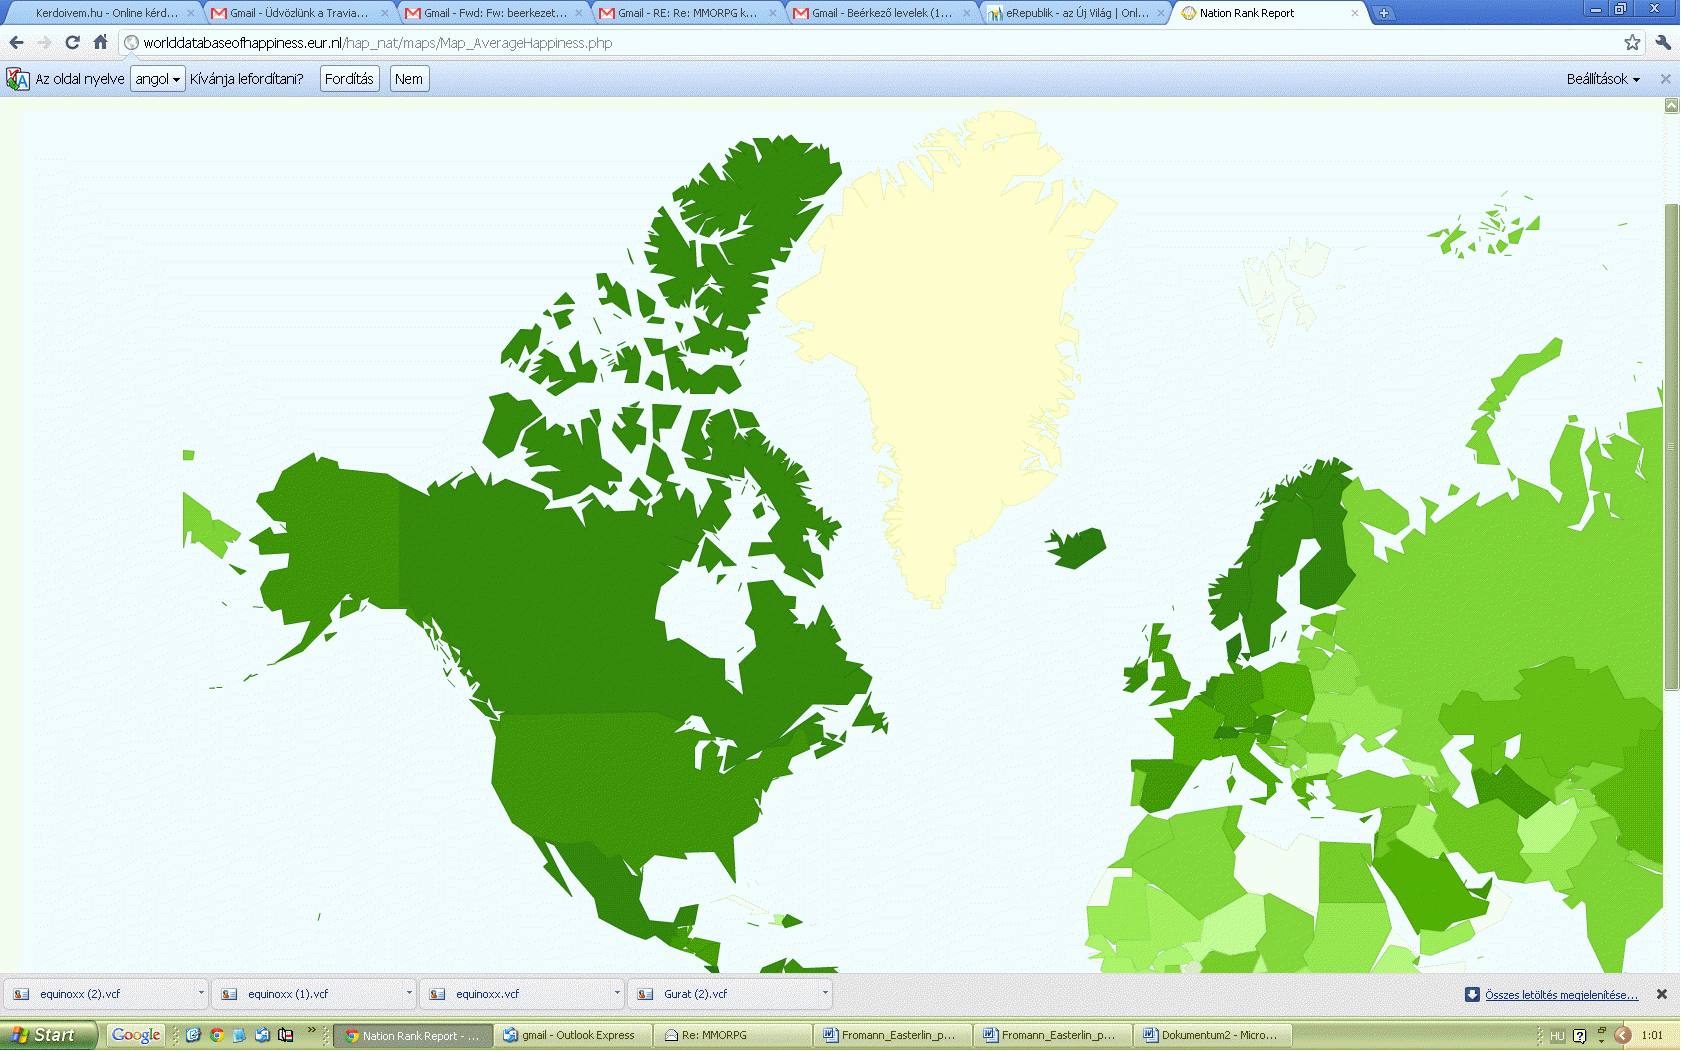Switch to the Kerdoivem.hu browser tab

coord(105,13)
